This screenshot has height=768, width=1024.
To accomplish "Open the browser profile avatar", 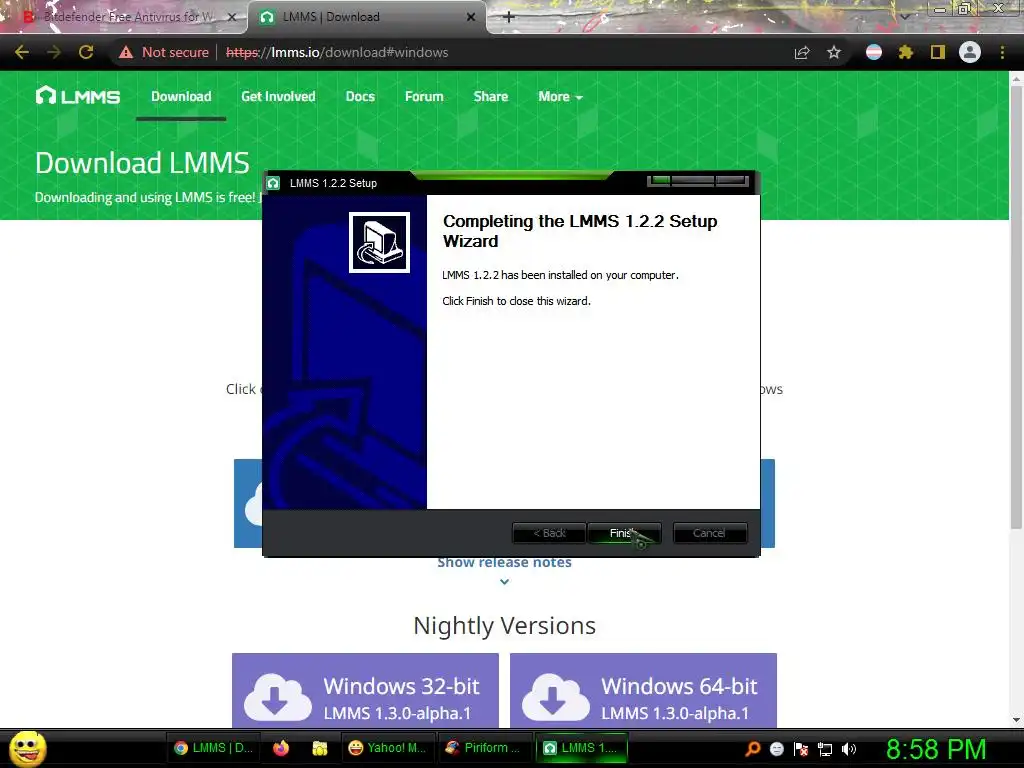I will tap(970, 52).
